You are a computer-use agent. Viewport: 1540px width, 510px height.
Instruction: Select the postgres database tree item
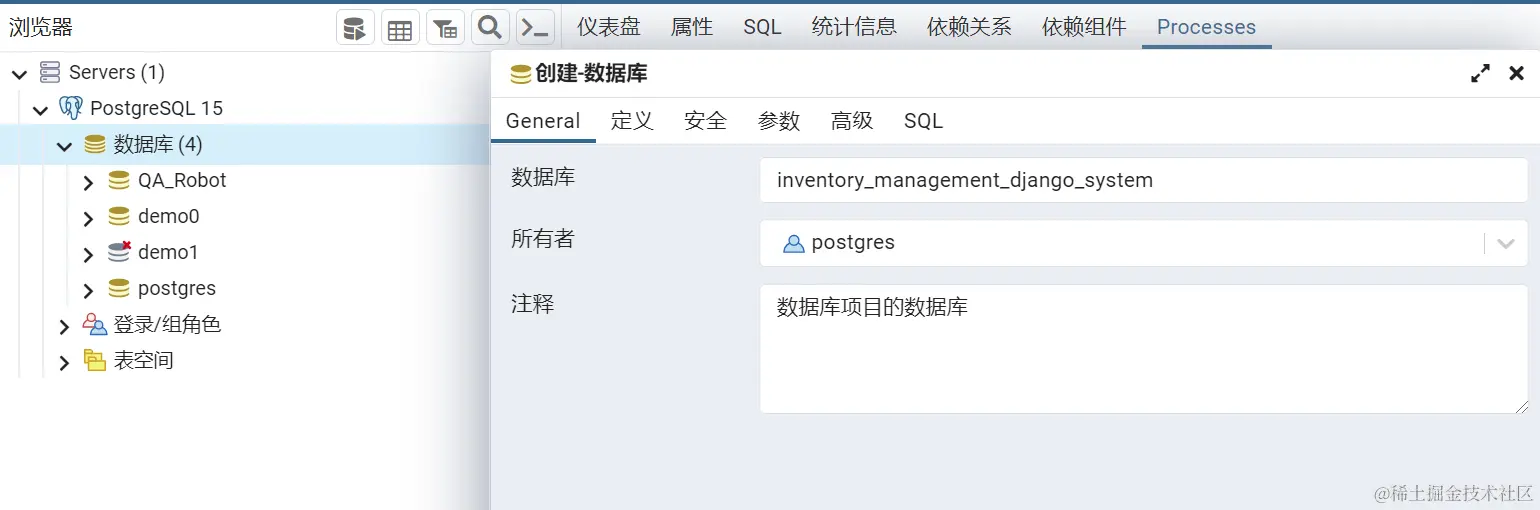[x=177, y=288]
